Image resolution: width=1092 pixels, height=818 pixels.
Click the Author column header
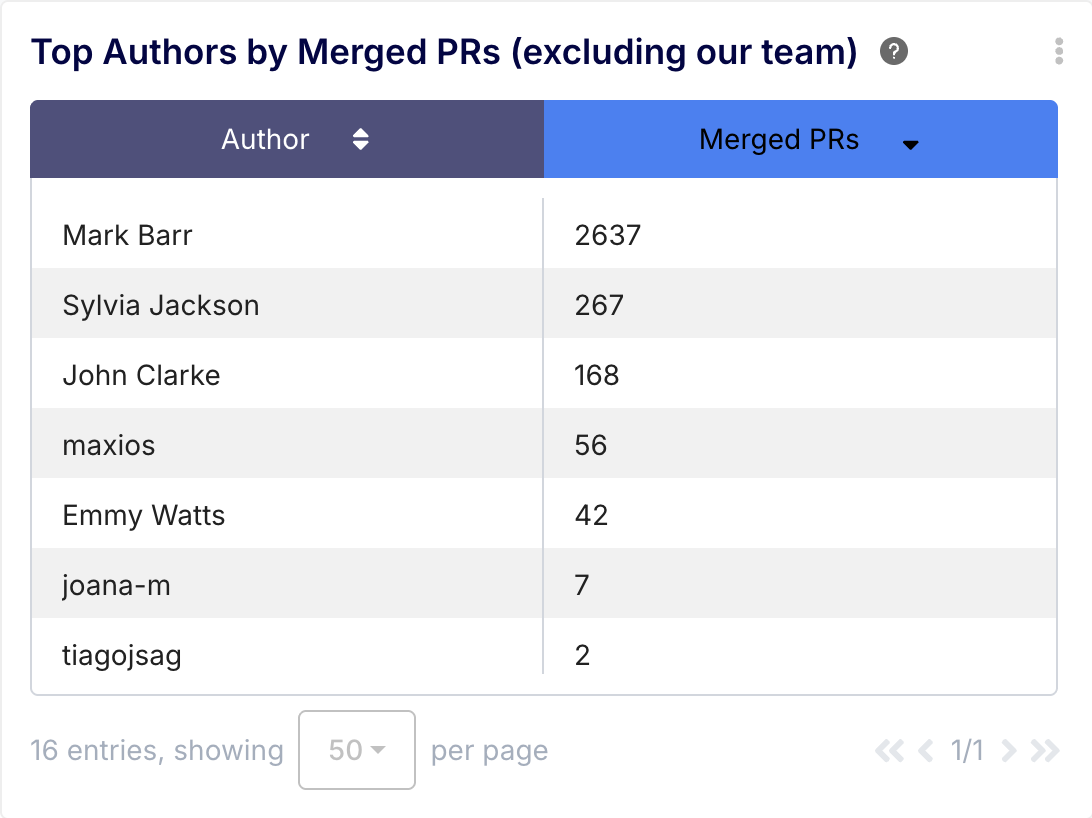(x=266, y=140)
